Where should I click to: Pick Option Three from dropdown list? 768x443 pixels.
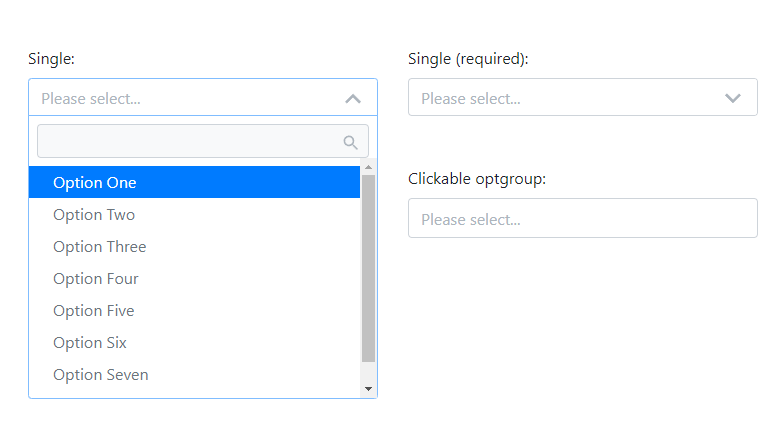click(194, 246)
